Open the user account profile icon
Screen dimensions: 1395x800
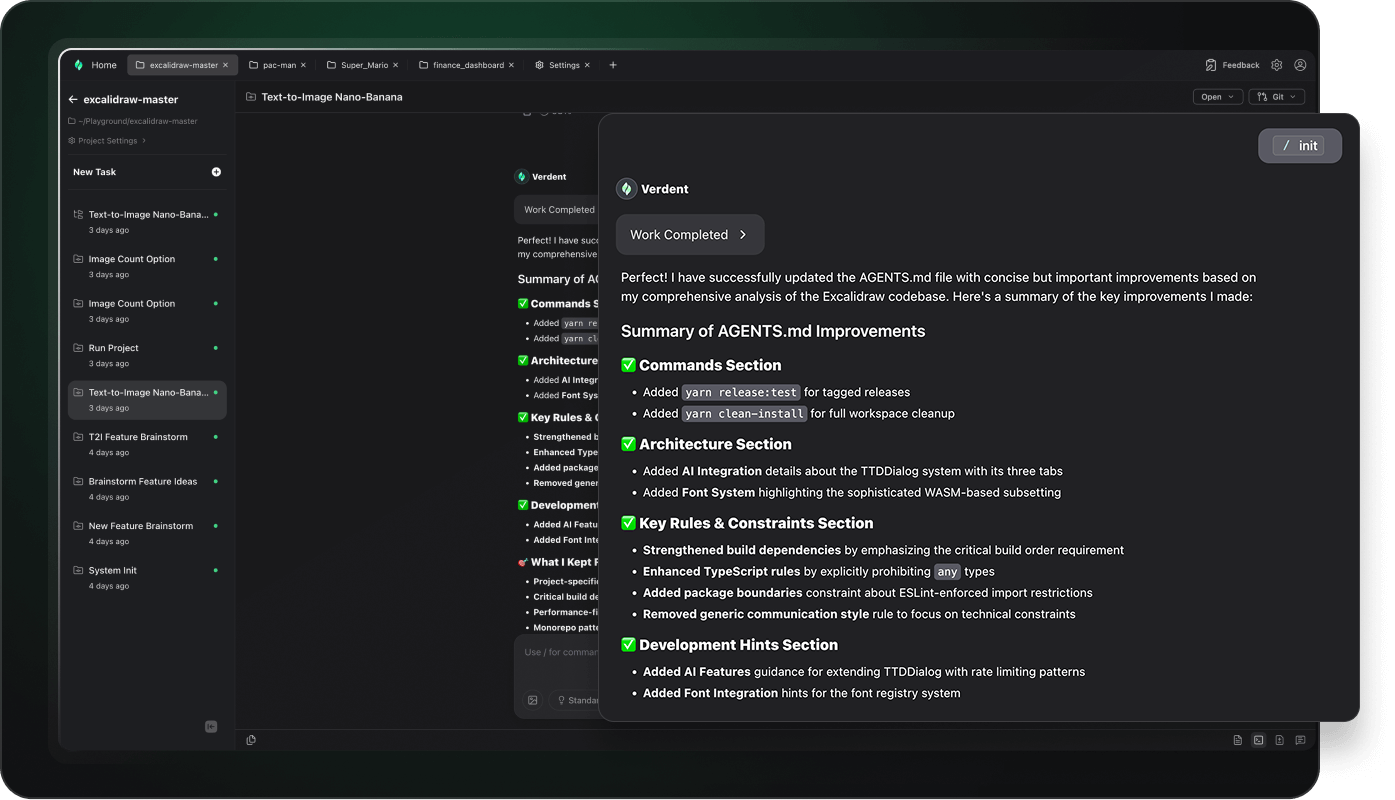click(x=1300, y=65)
